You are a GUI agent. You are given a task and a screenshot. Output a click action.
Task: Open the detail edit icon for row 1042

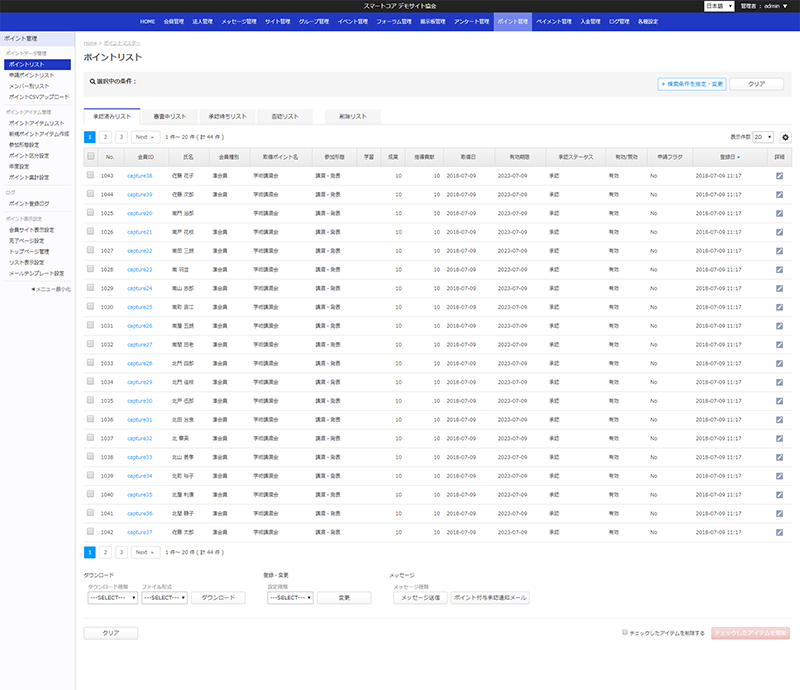[779, 531]
